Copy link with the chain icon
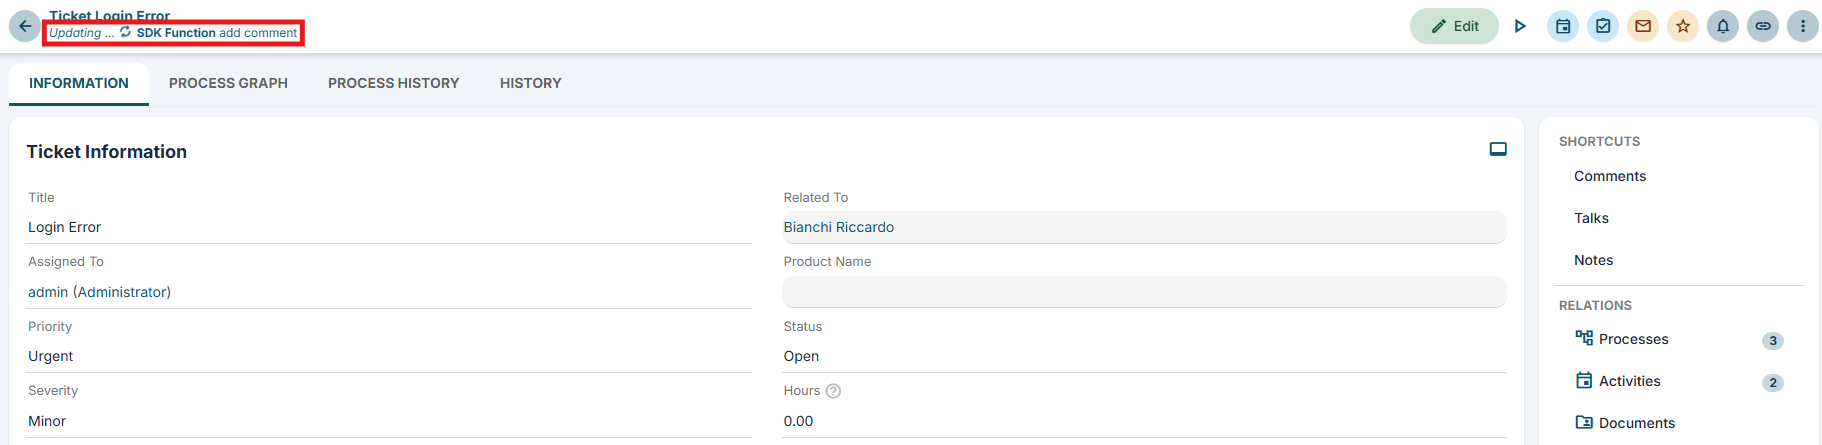Image resolution: width=1822 pixels, height=445 pixels. click(x=1763, y=26)
